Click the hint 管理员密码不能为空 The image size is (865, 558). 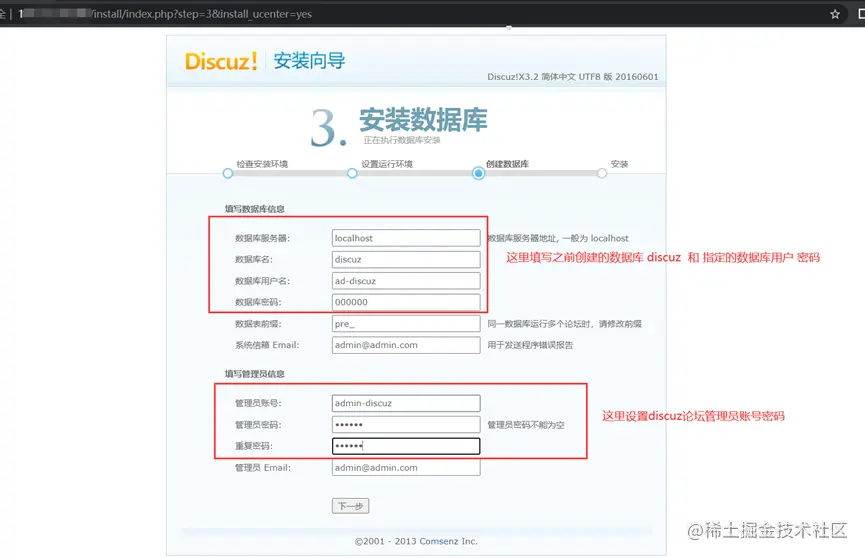point(526,425)
